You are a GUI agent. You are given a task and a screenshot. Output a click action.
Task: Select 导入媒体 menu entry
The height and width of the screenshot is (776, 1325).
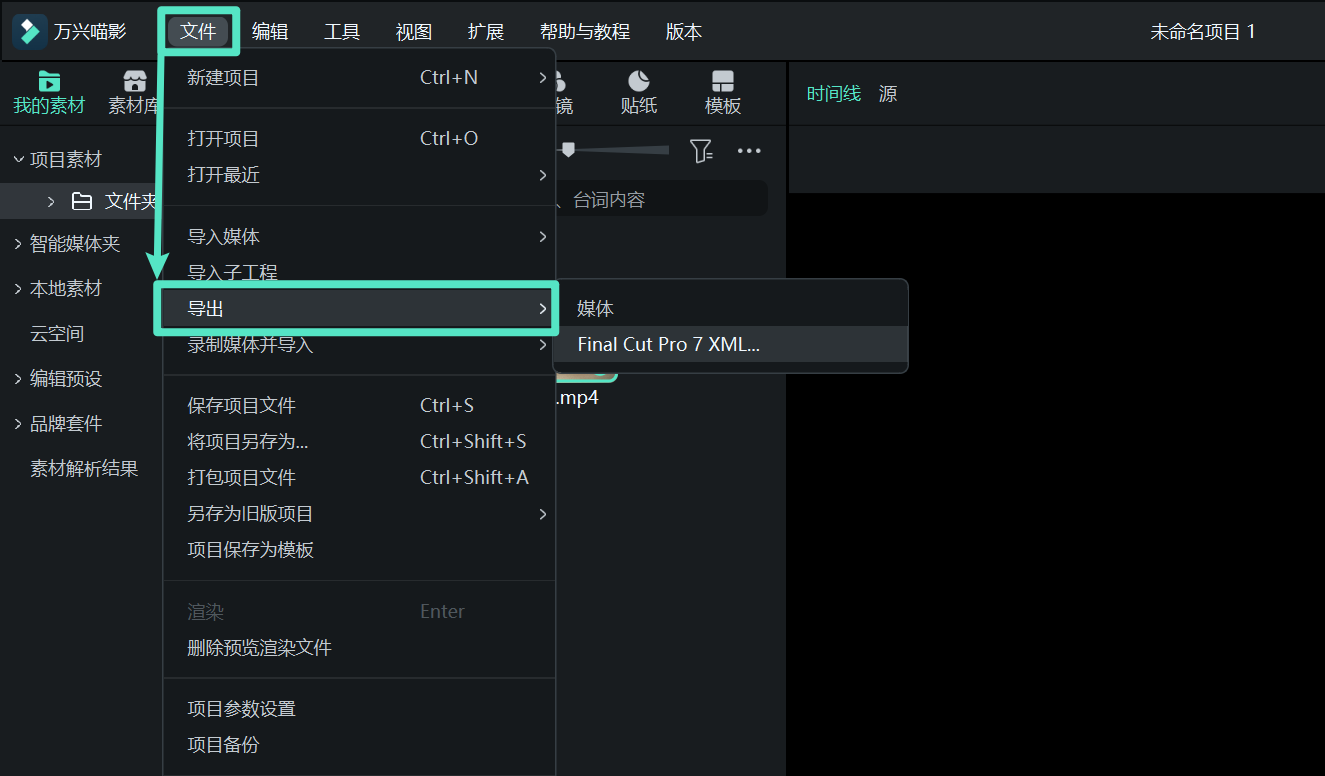click(x=359, y=236)
